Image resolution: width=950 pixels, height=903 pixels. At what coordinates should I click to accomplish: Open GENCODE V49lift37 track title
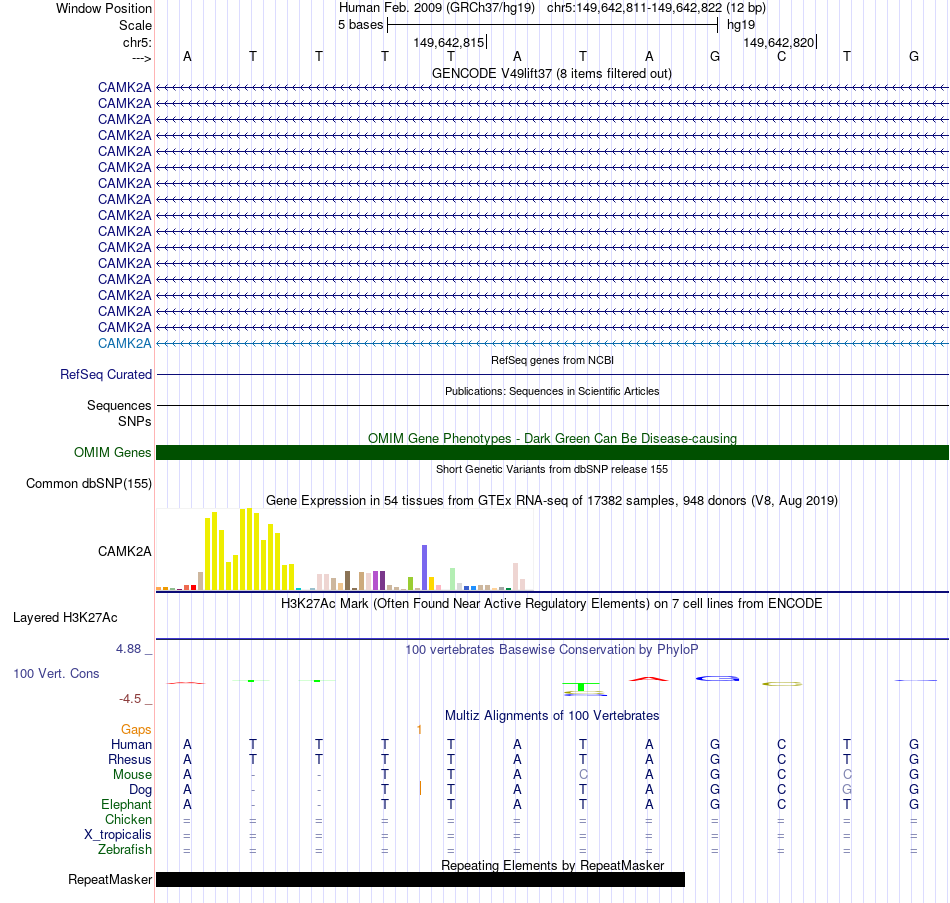pos(552,73)
